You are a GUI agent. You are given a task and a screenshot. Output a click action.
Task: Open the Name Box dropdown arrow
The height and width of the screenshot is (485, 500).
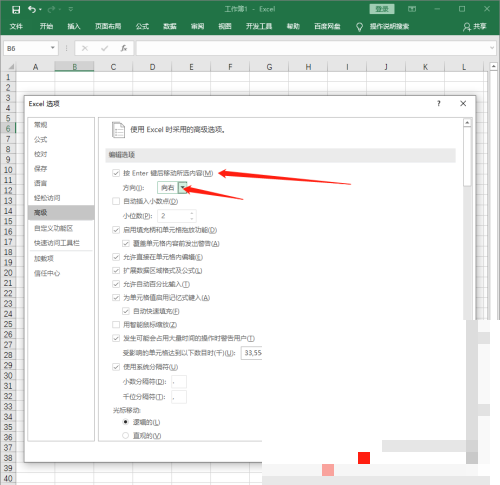coord(52,48)
